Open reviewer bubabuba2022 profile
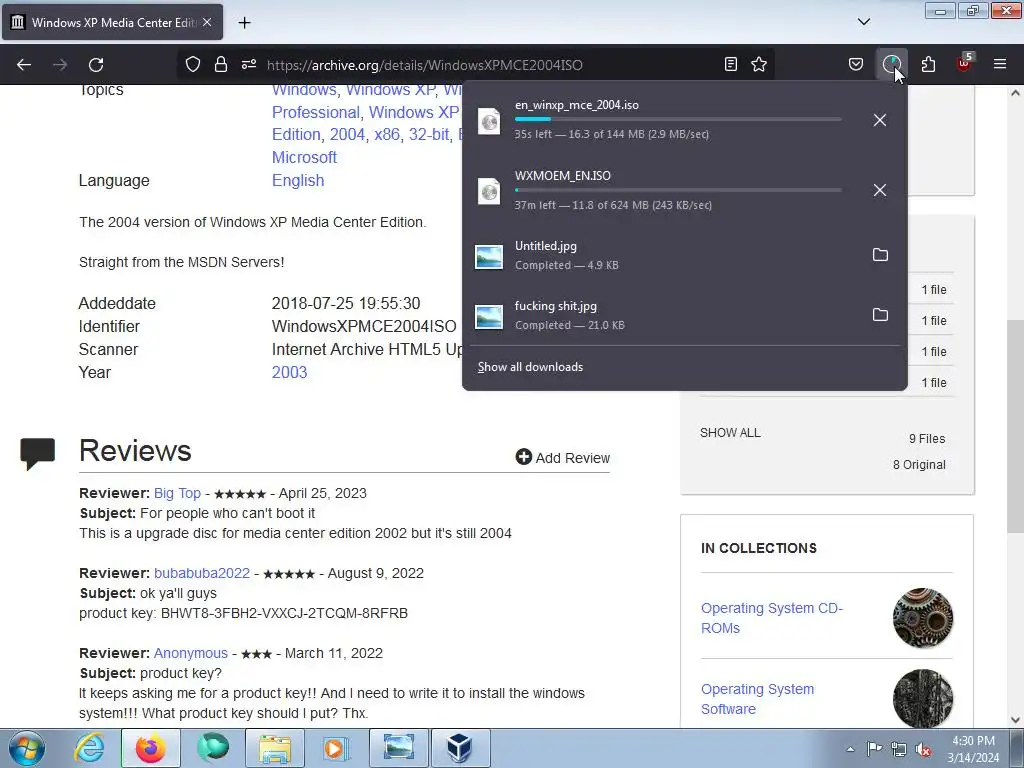The image size is (1024, 768). [x=202, y=573]
